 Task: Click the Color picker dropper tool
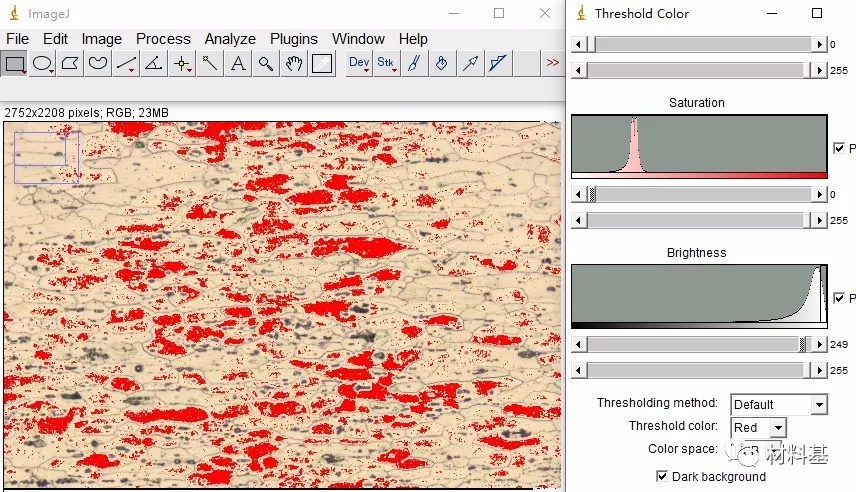[322, 64]
